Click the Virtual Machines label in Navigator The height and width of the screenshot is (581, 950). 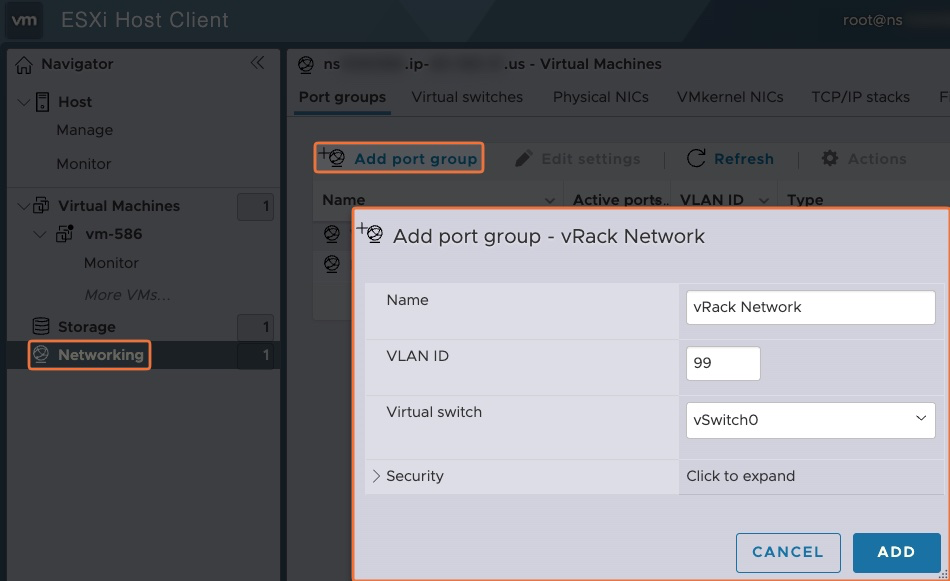click(x=119, y=206)
